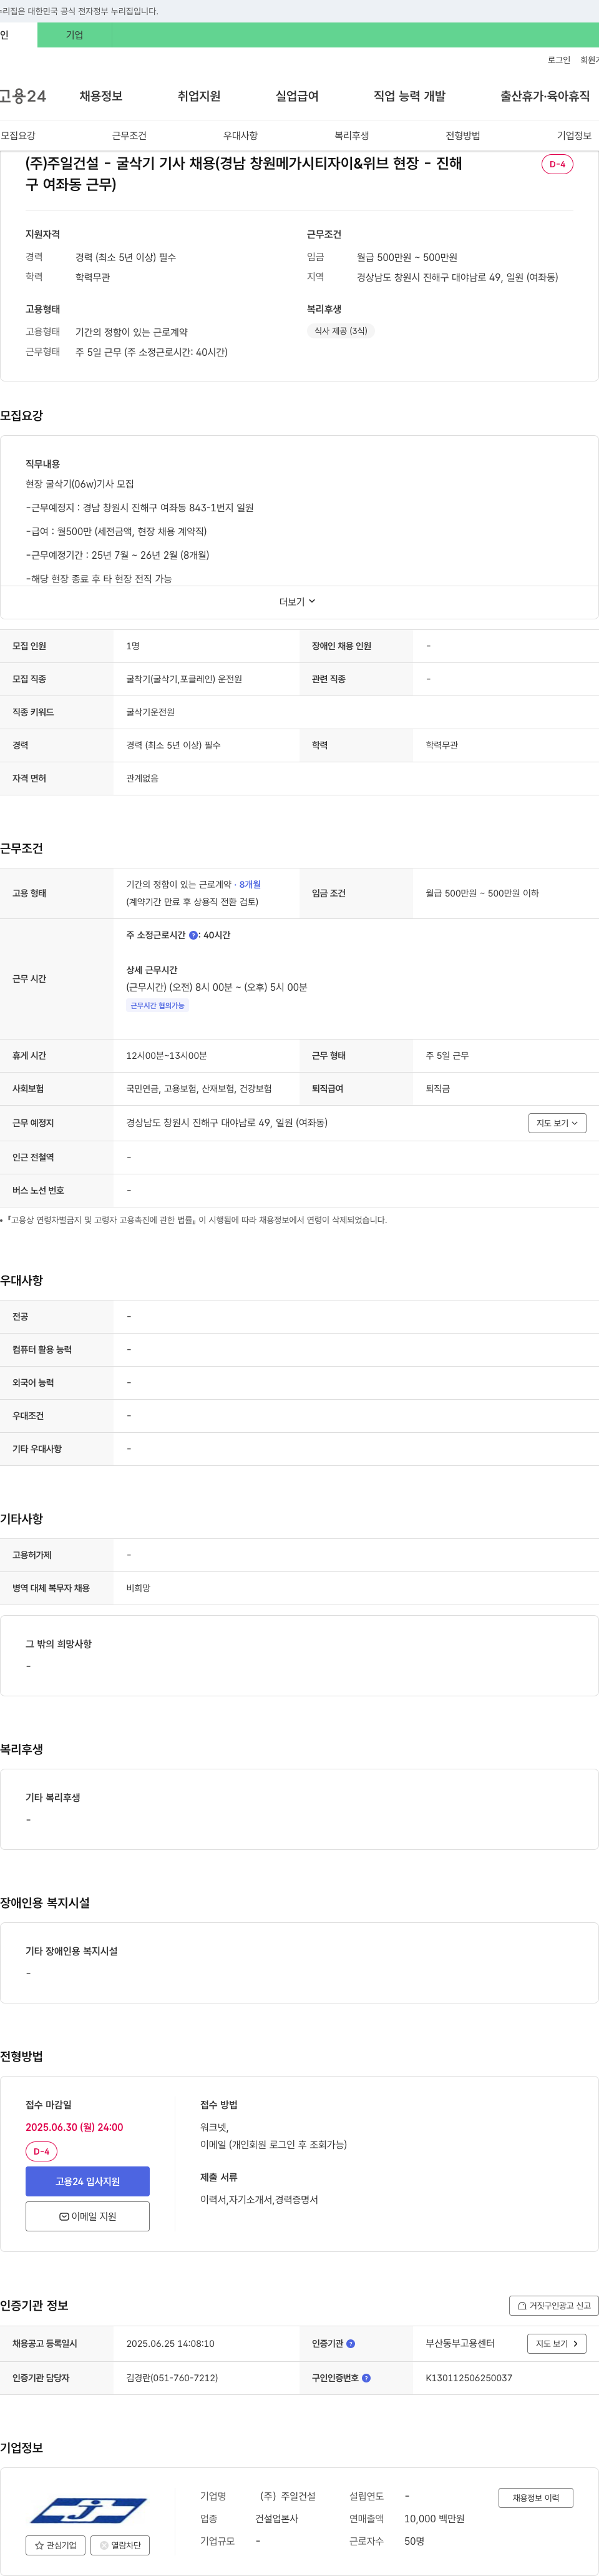Click the D-4 badge under 접수 마감일
Viewport: 599px width, 2576px height.
(x=42, y=2151)
